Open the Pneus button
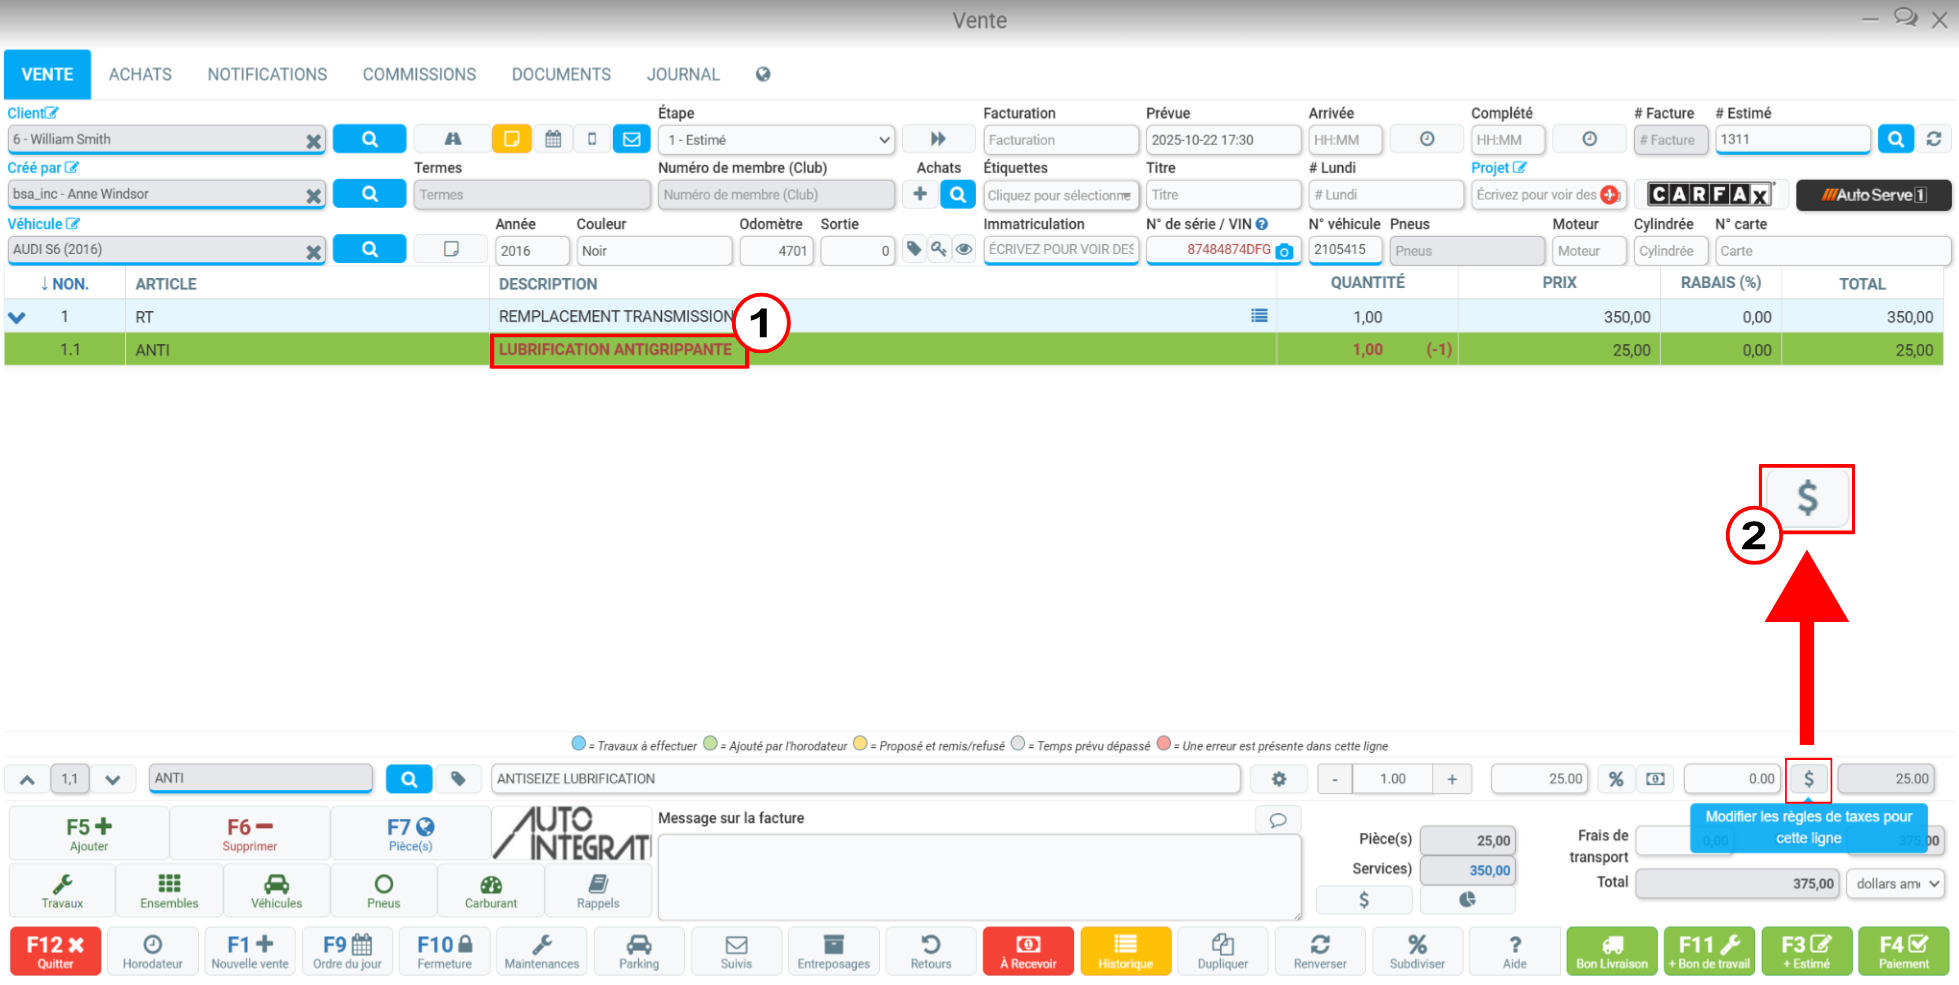 point(383,891)
